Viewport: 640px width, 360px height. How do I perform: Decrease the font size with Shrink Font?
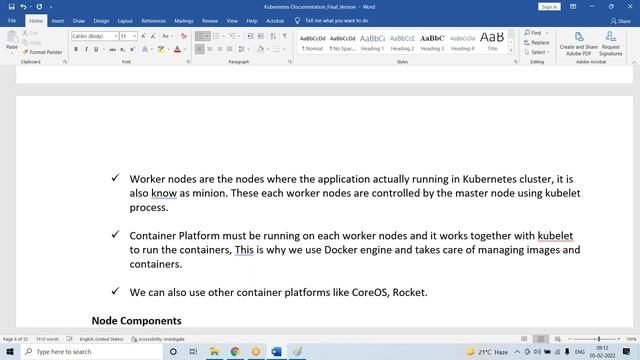153,36
